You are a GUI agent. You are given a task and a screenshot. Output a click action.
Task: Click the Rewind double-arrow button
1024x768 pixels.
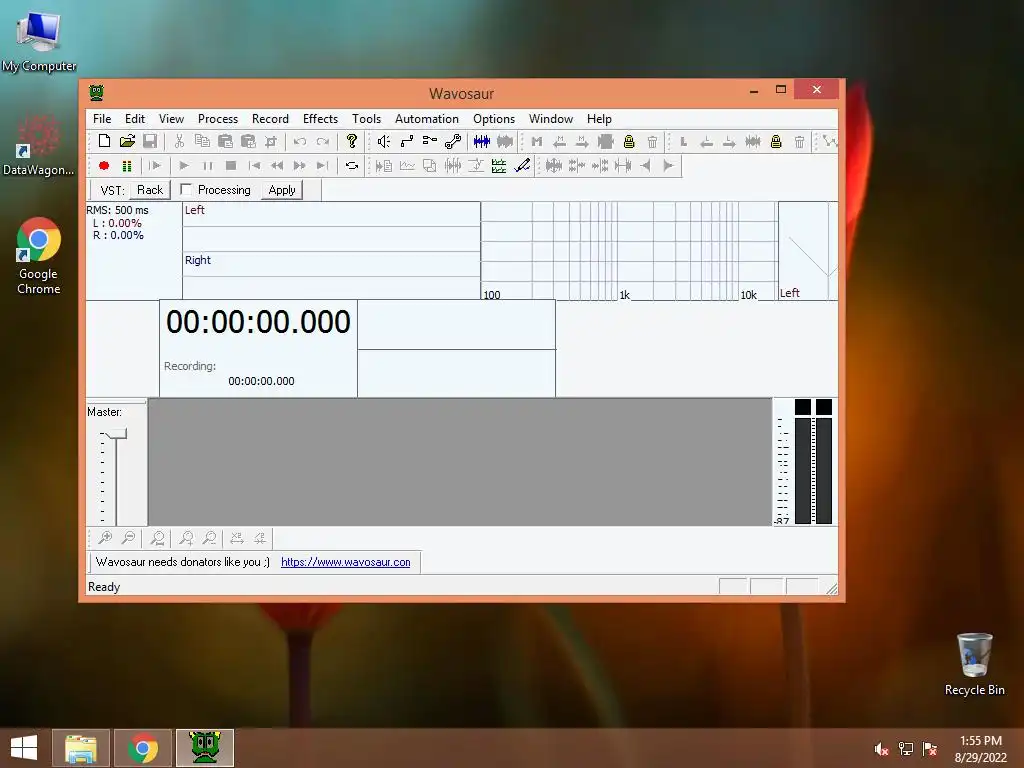coord(277,166)
